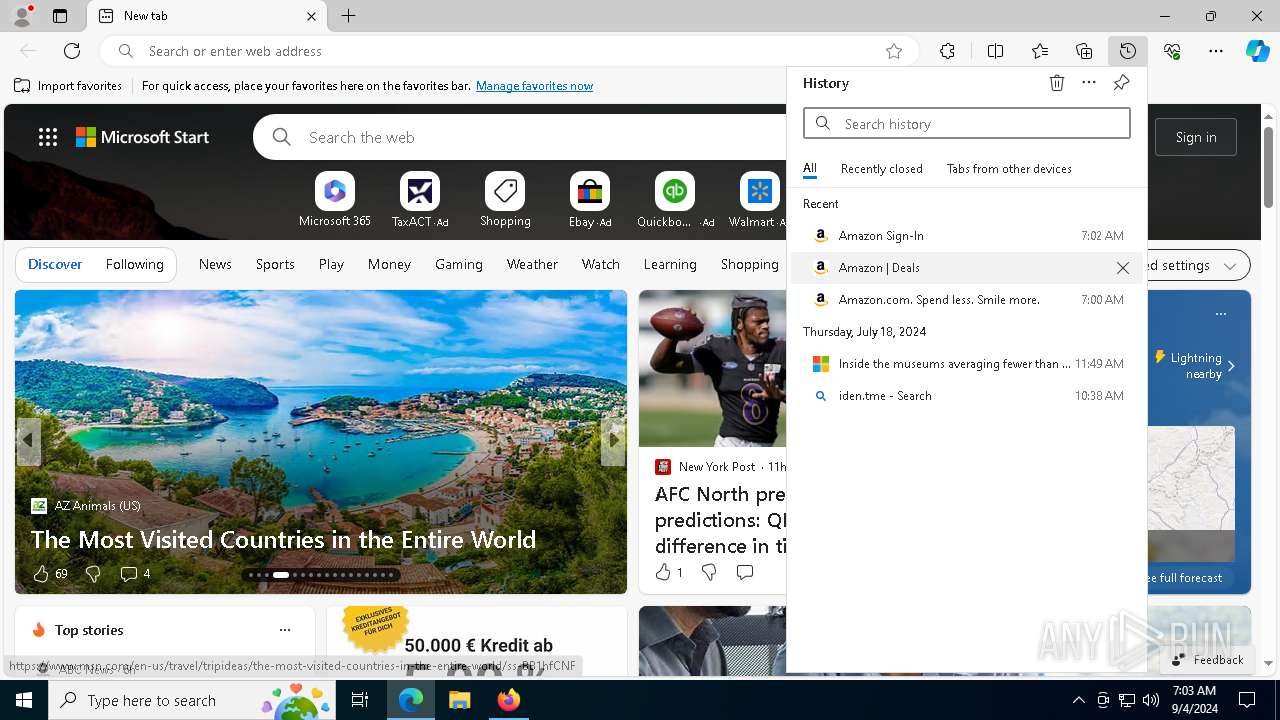The width and height of the screenshot is (1280, 720).
Task: Open Shopping shortcut tile
Action: [505, 200]
